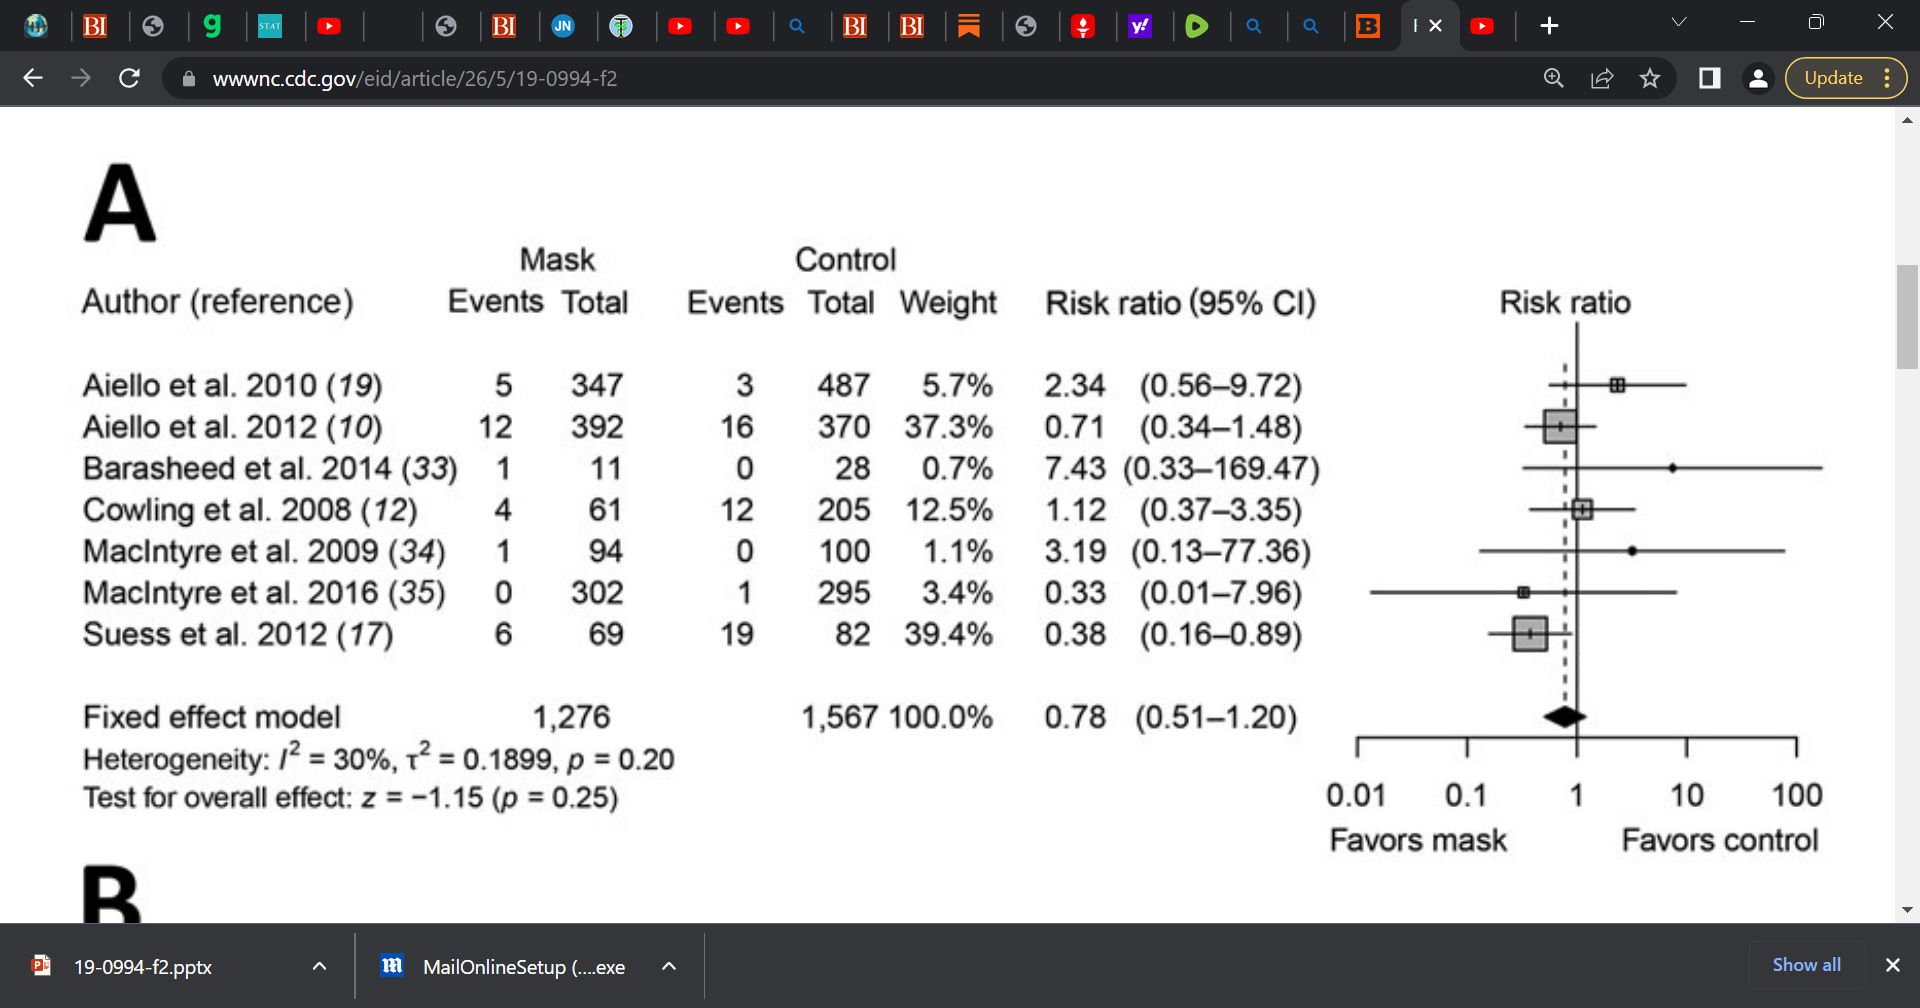Open the orange Substack bookmark tab
The width and height of the screenshot is (1920, 1008).
[969, 26]
